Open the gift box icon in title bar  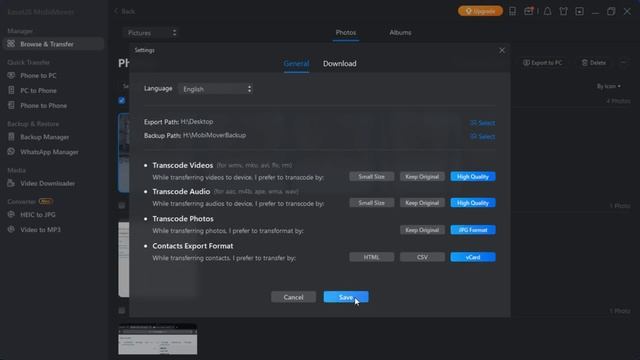click(529, 11)
